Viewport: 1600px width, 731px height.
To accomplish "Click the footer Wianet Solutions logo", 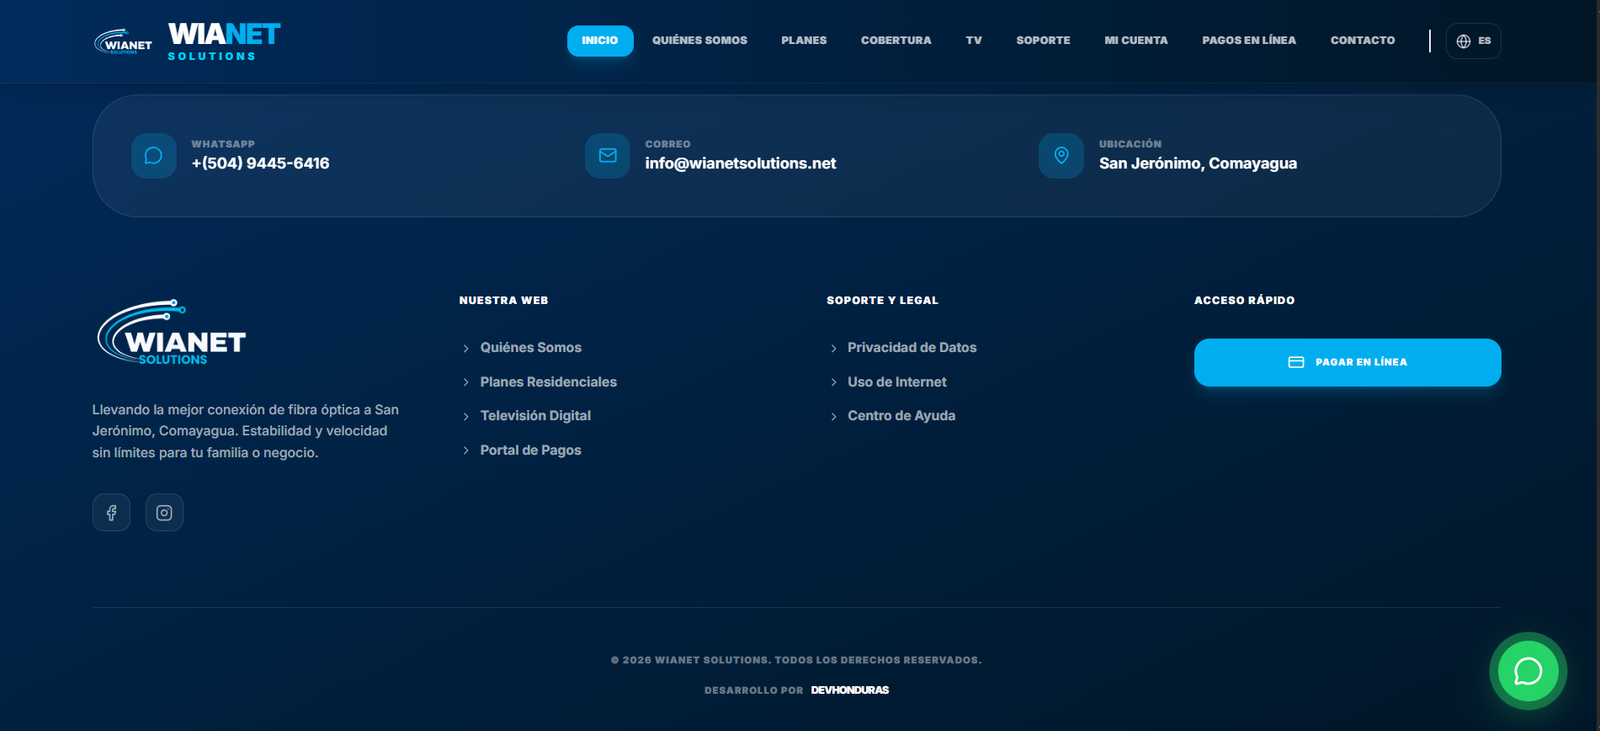I will click(x=171, y=332).
